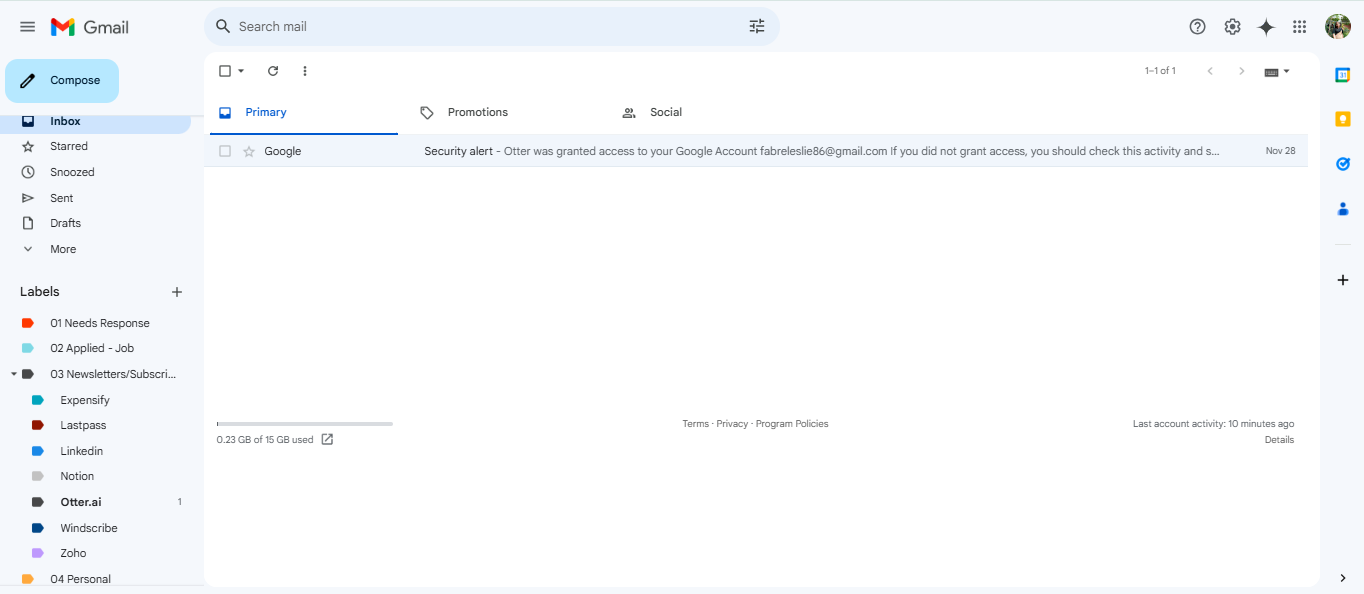
Task: Click the Terms link
Action: pos(695,424)
